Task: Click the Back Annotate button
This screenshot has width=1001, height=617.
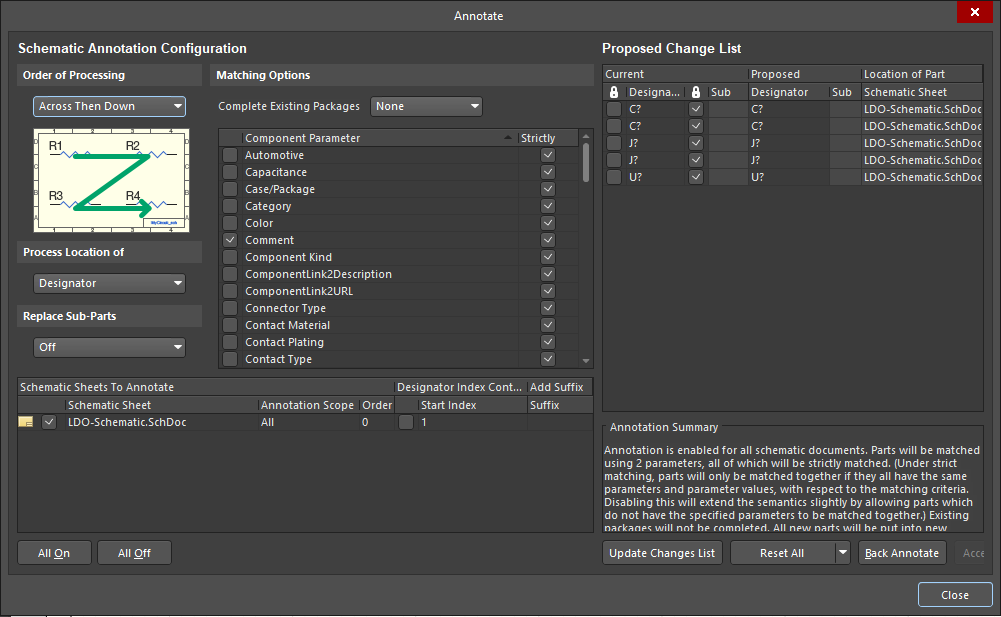Action: point(902,552)
